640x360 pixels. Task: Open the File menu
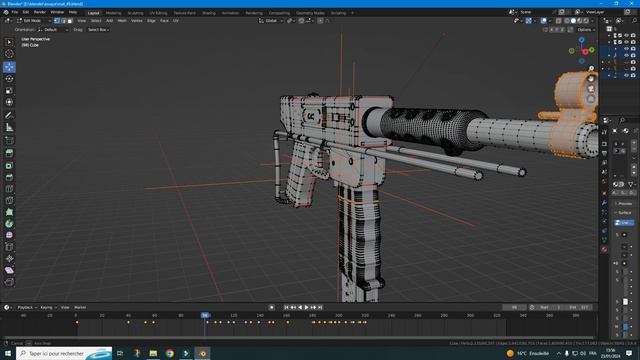(15, 12)
